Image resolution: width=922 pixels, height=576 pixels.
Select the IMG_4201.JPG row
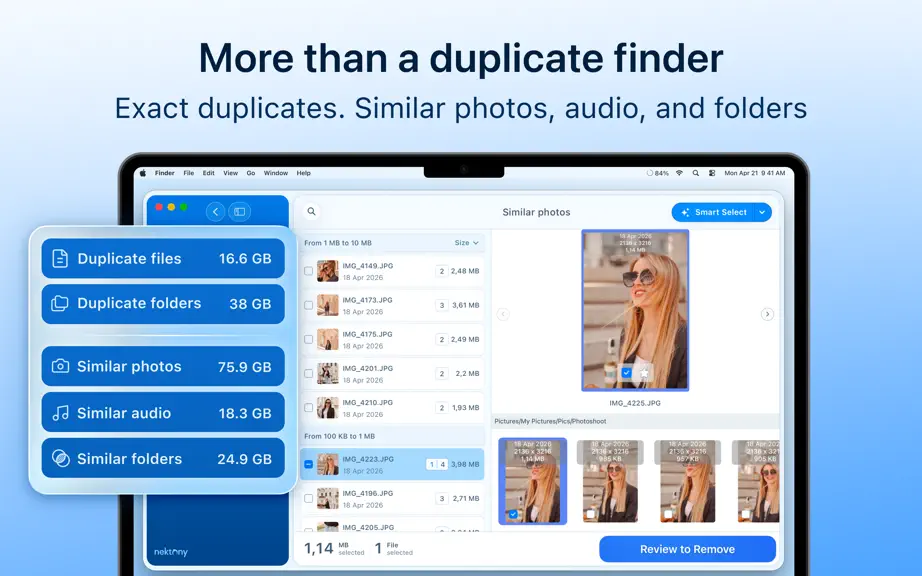click(x=393, y=373)
